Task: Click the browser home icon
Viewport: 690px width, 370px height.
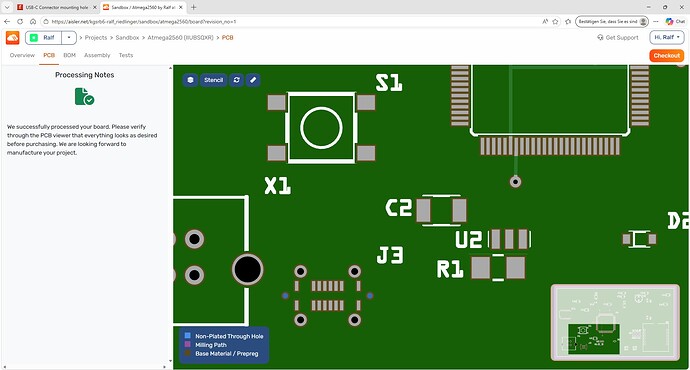Action: (x=33, y=21)
